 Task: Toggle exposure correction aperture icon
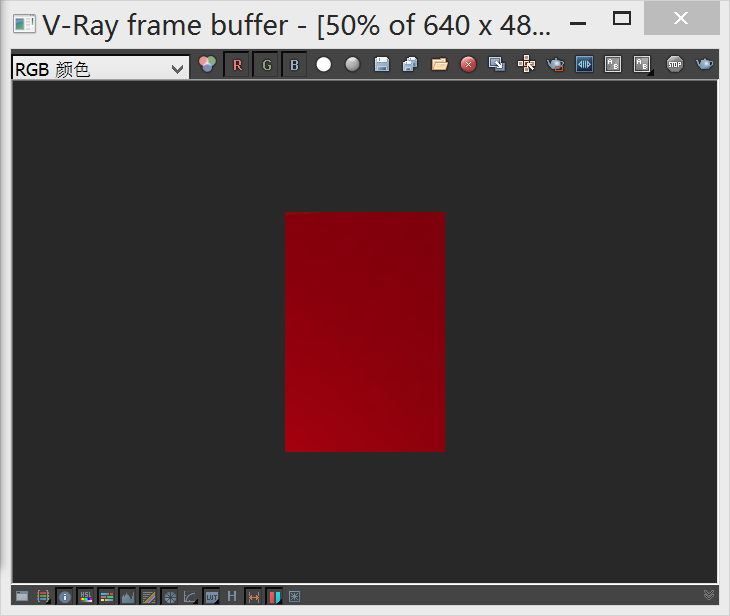coord(170,596)
